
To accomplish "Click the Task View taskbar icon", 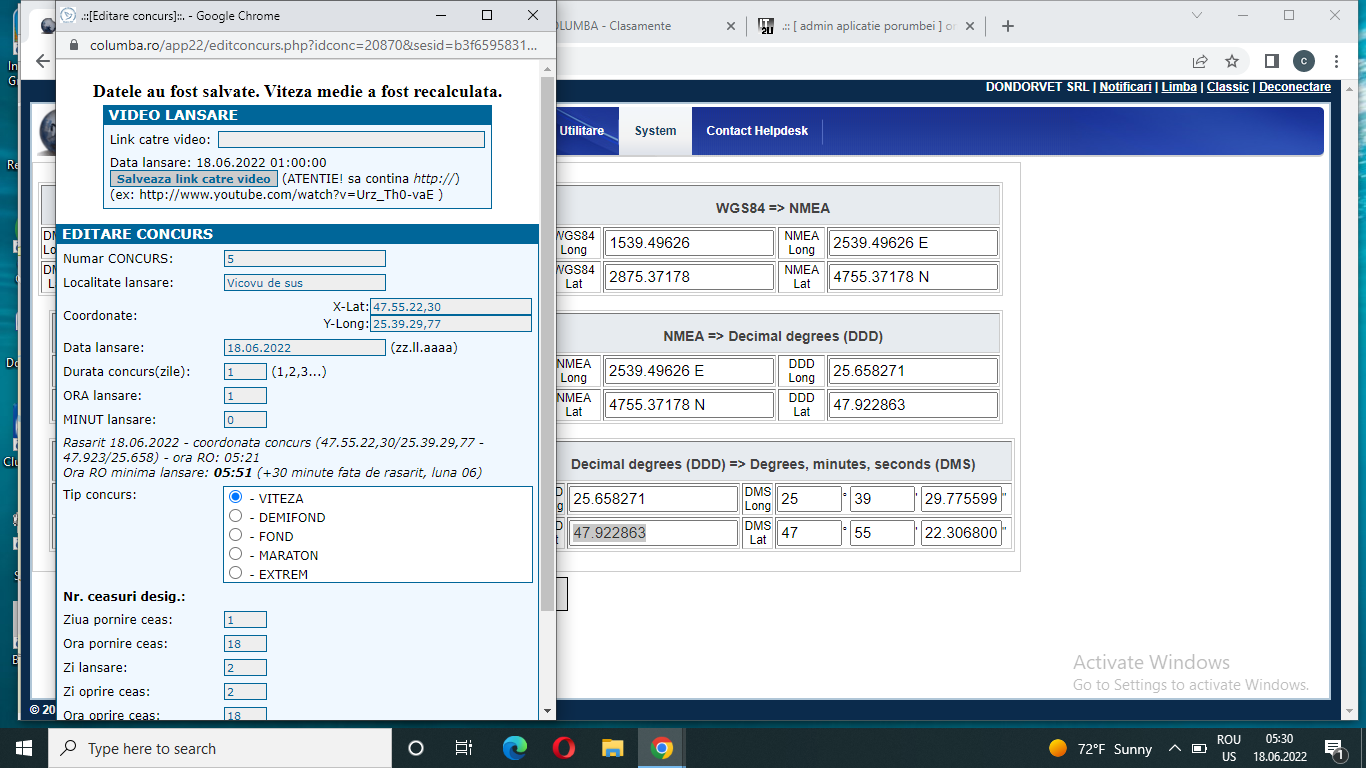I will [x=464, y=748].
